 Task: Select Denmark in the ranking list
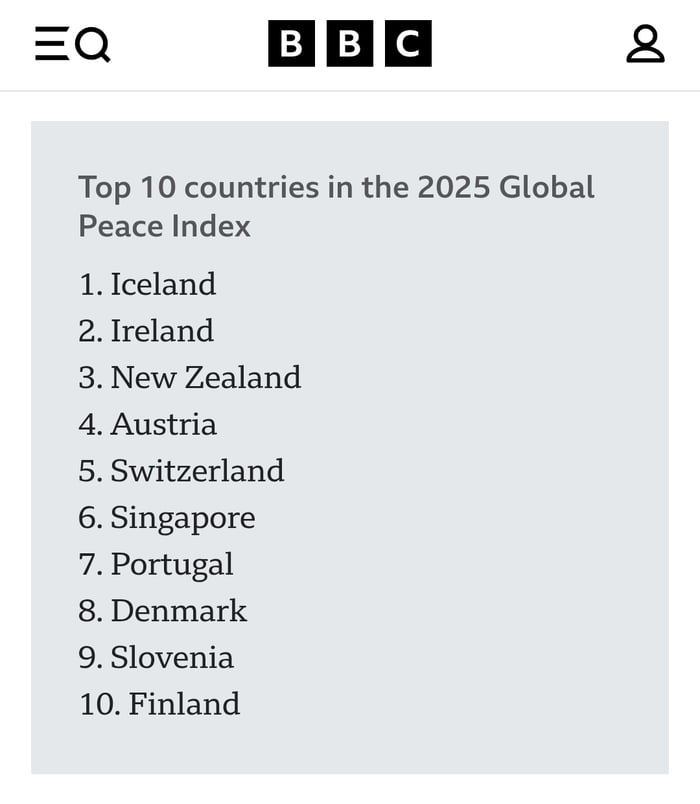[x=178, y=611]
